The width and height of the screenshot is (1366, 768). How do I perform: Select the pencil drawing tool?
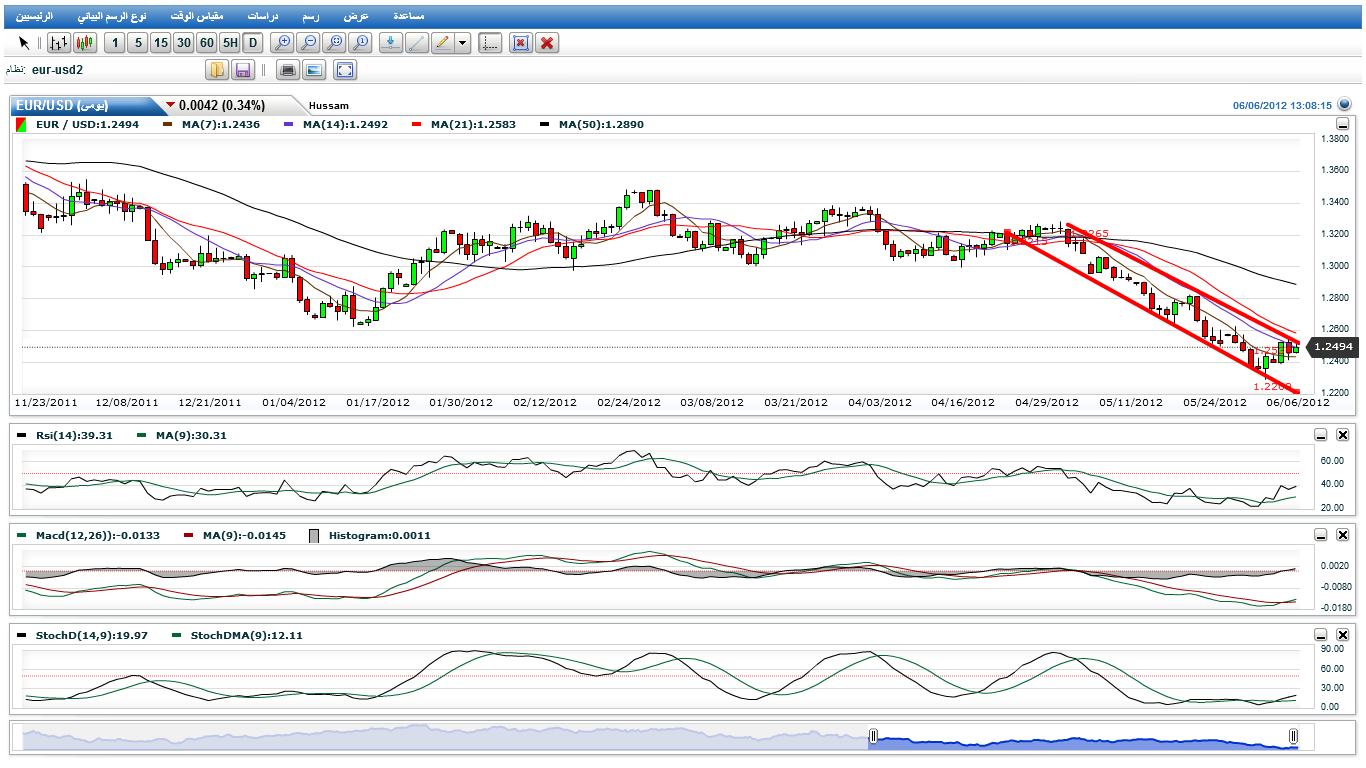click(x=443, y=43)
